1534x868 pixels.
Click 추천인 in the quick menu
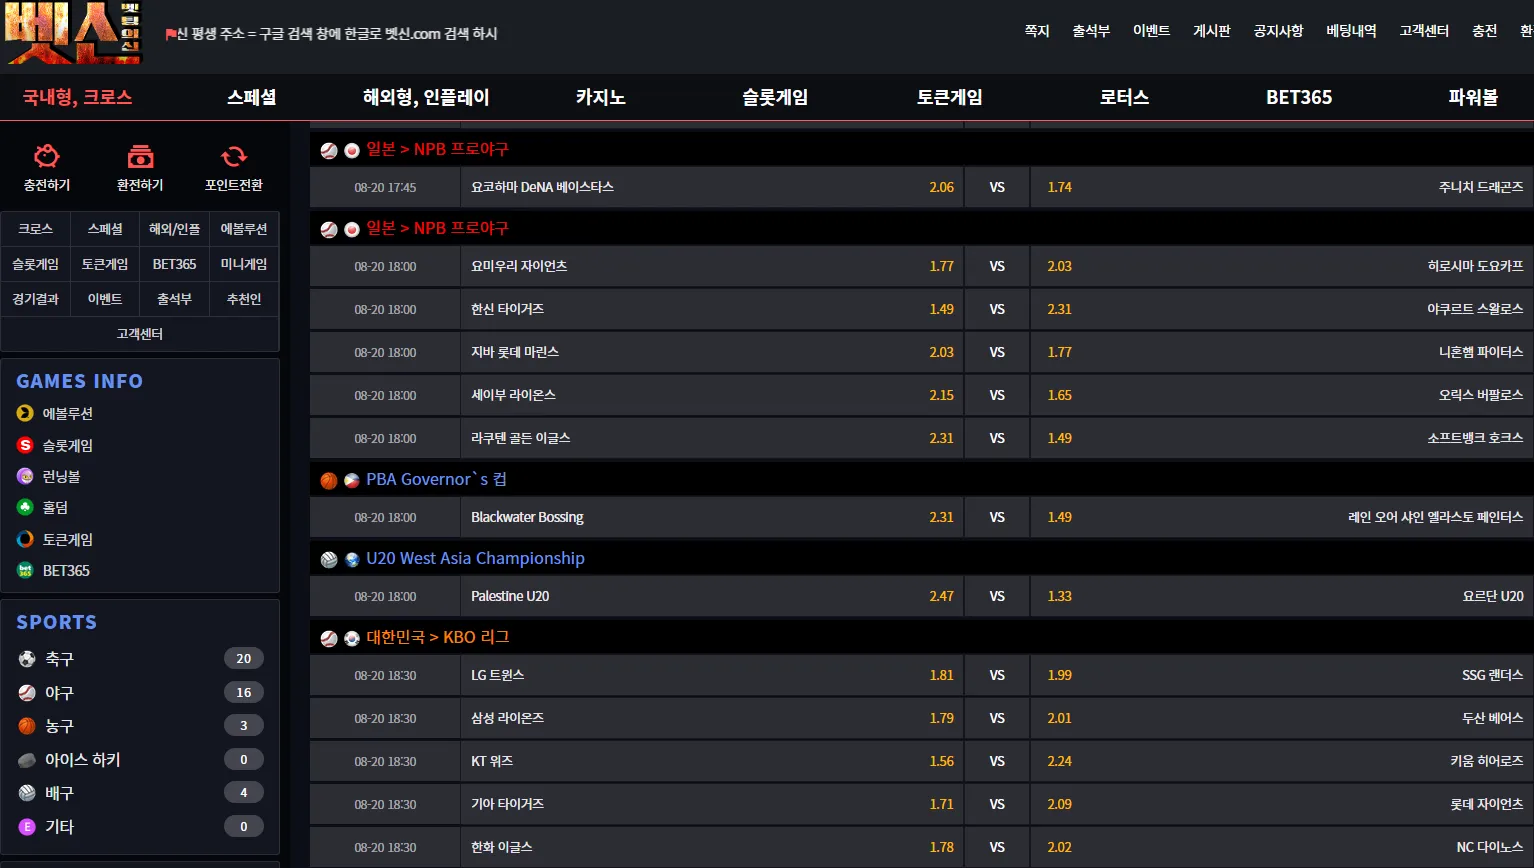(244, 299)
